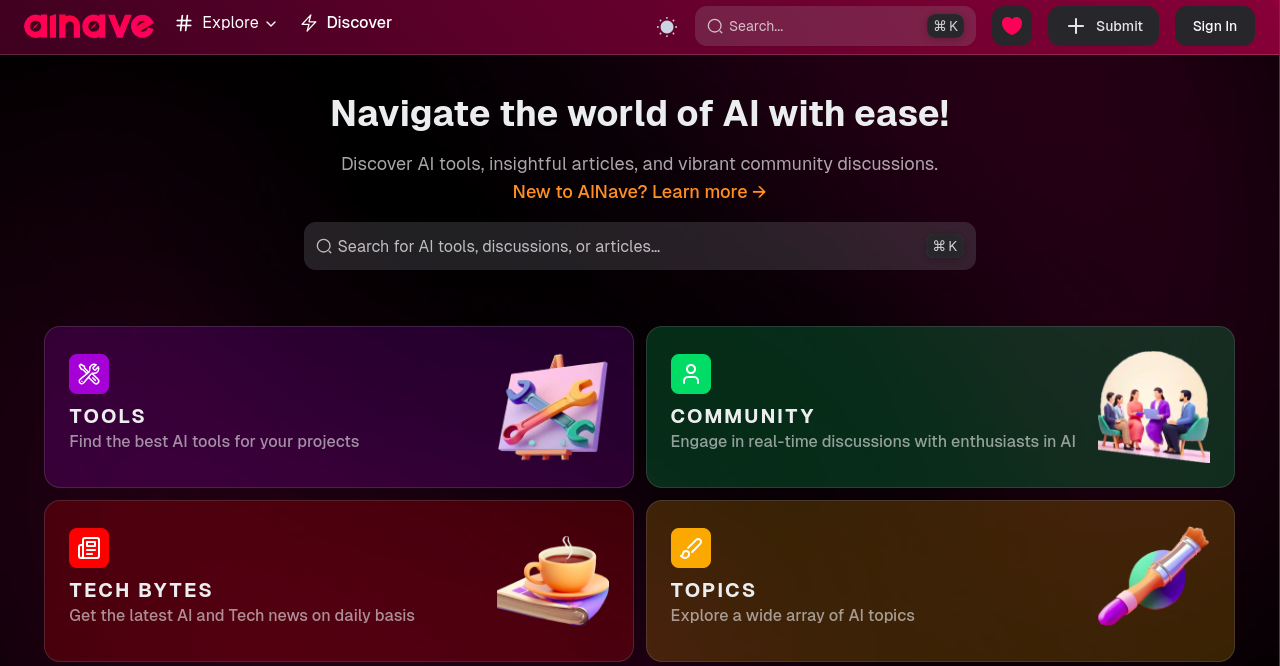Expand the Explore dropdown chevron
Viewport: 1280px width, 666px height.
coord(271,24)
